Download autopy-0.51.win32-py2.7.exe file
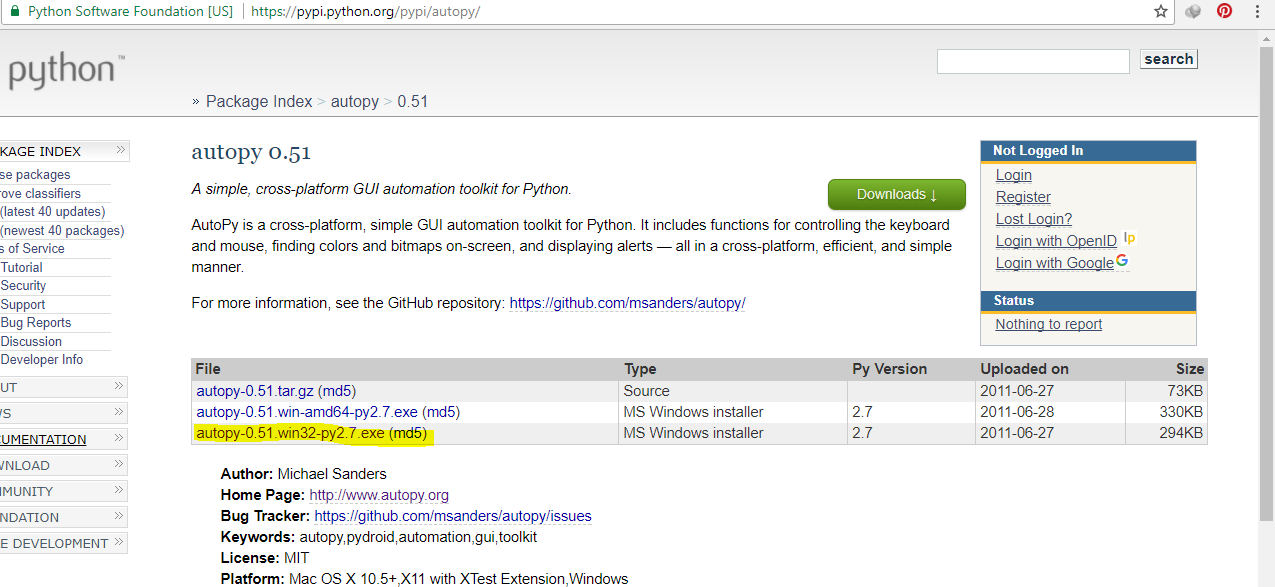1275x587 pixels. [290, 433]
